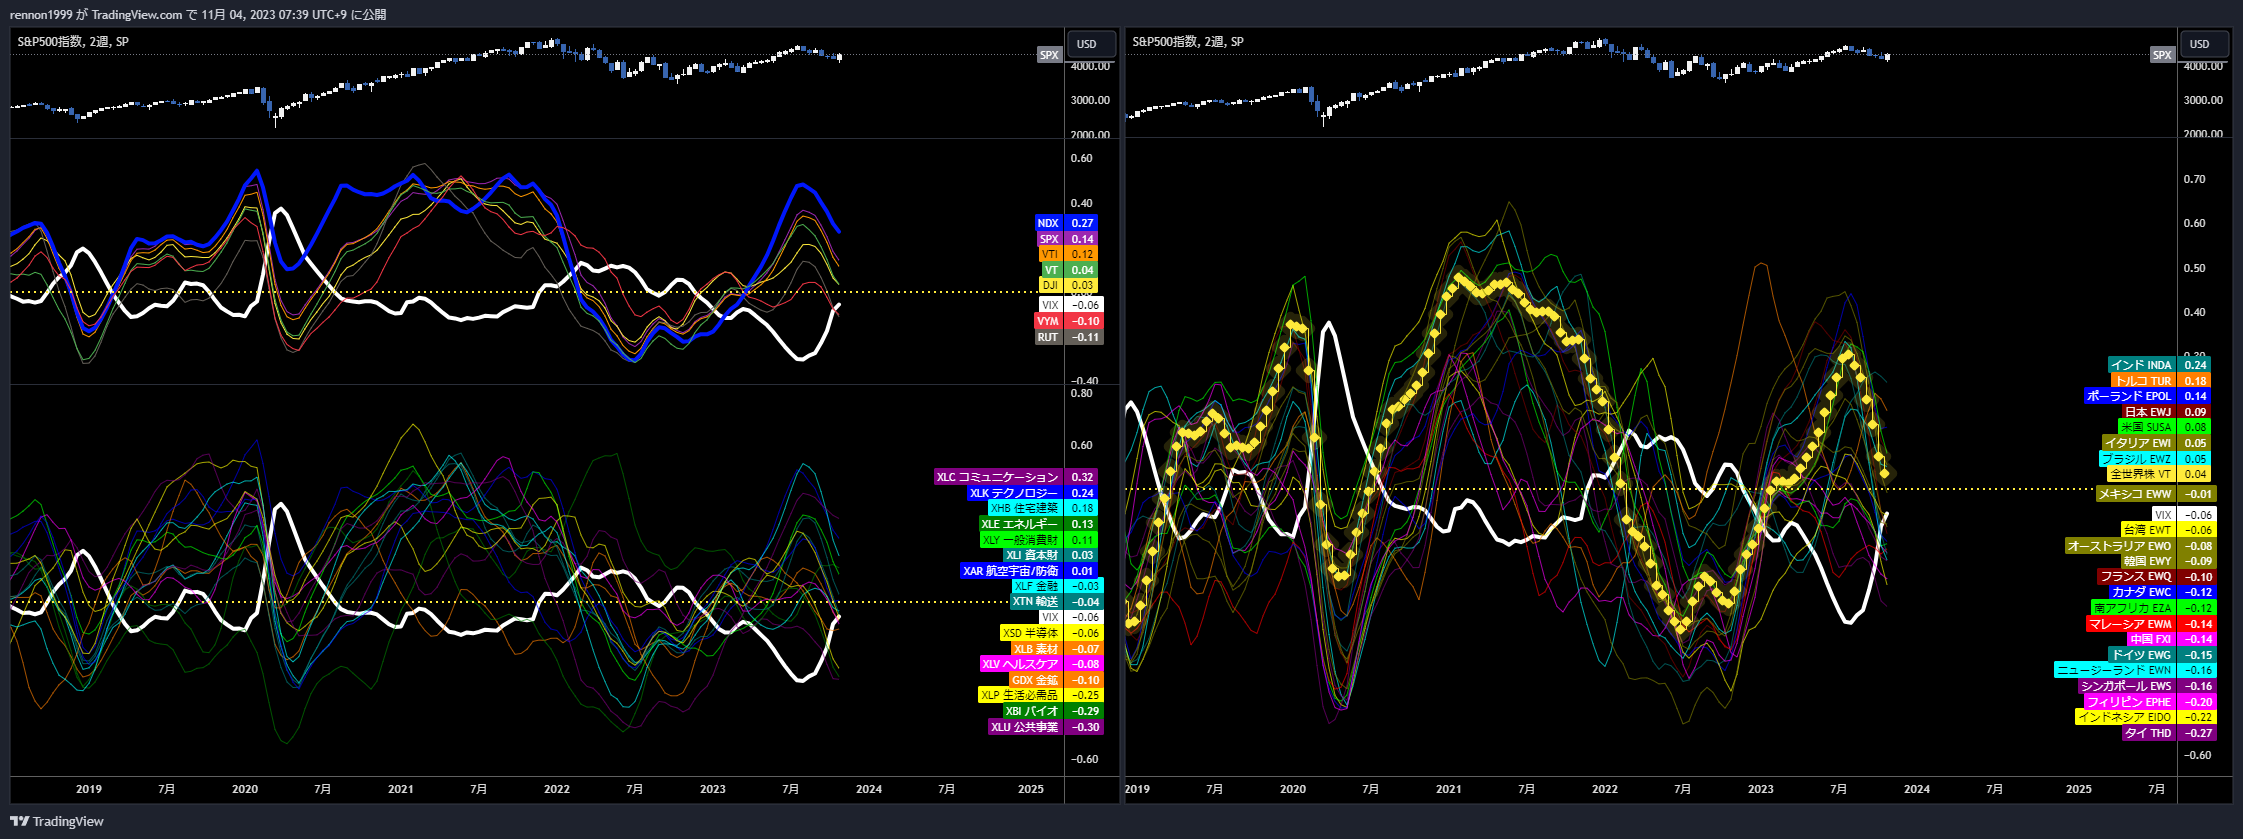Select the DJI 0.03 label
The height and width of the screenshot is (839, 2243).
1068,285
